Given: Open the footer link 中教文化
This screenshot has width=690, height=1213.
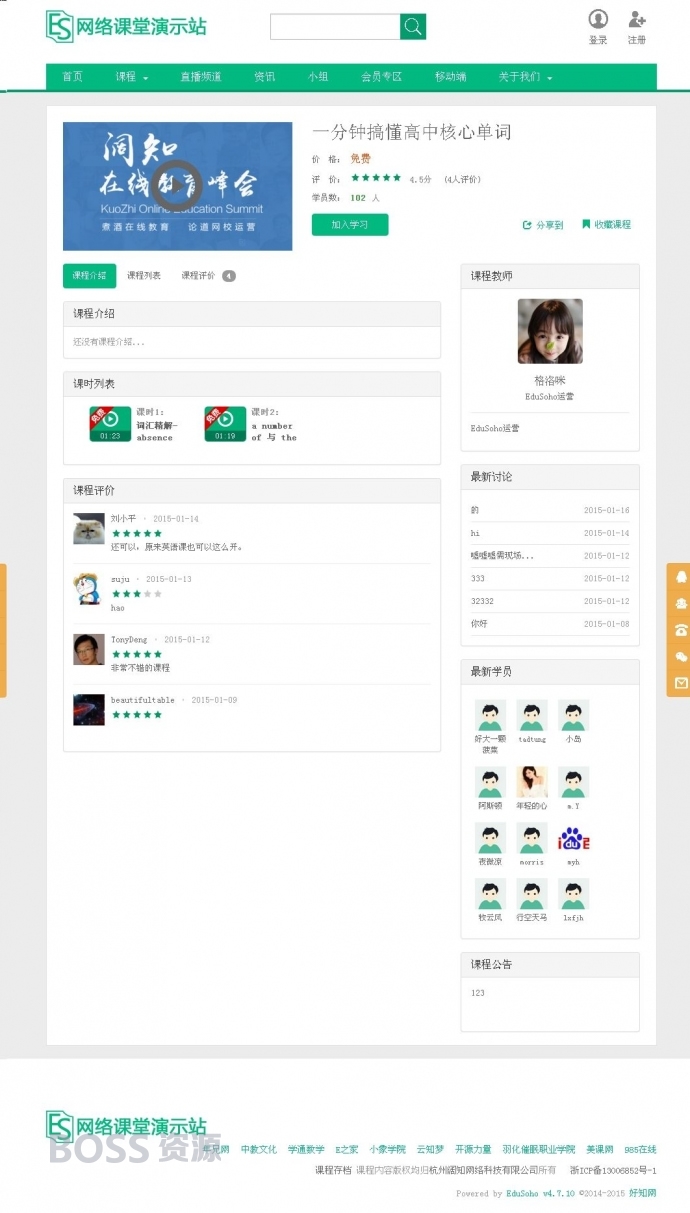Looking at the screenshot, I should 259,1150.
